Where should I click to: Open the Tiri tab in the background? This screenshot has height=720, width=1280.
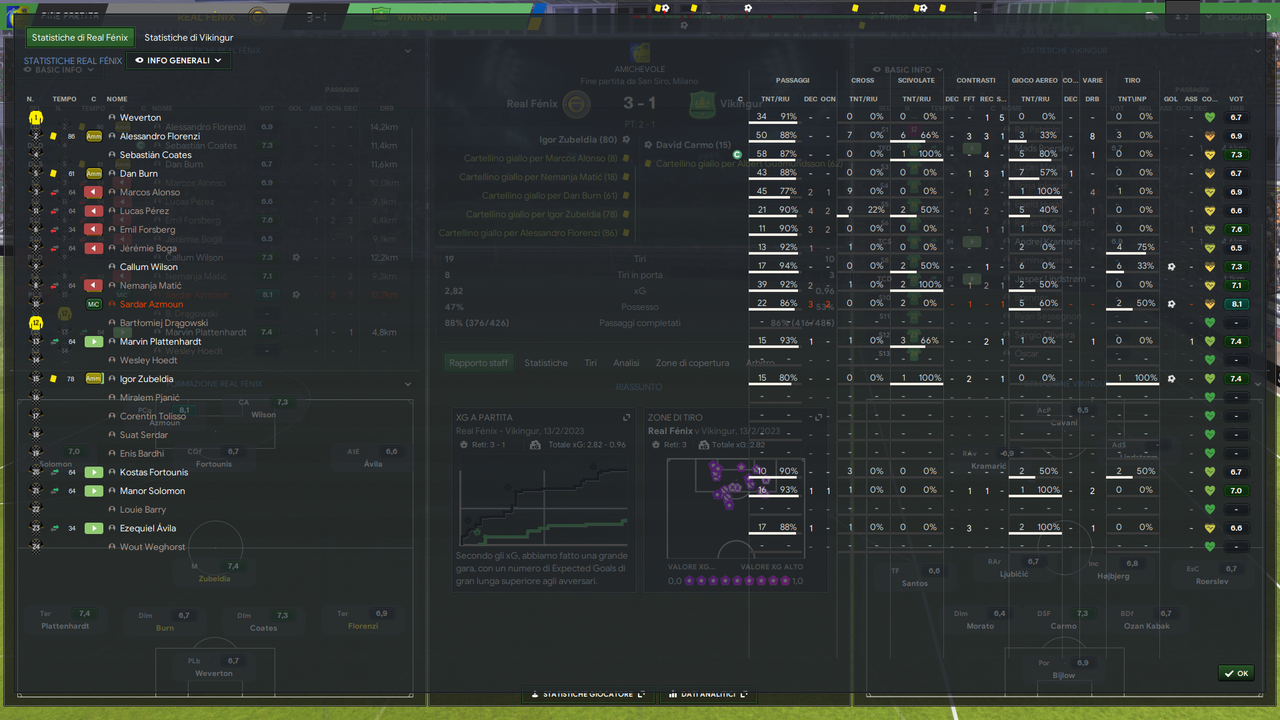coord(591,363)
